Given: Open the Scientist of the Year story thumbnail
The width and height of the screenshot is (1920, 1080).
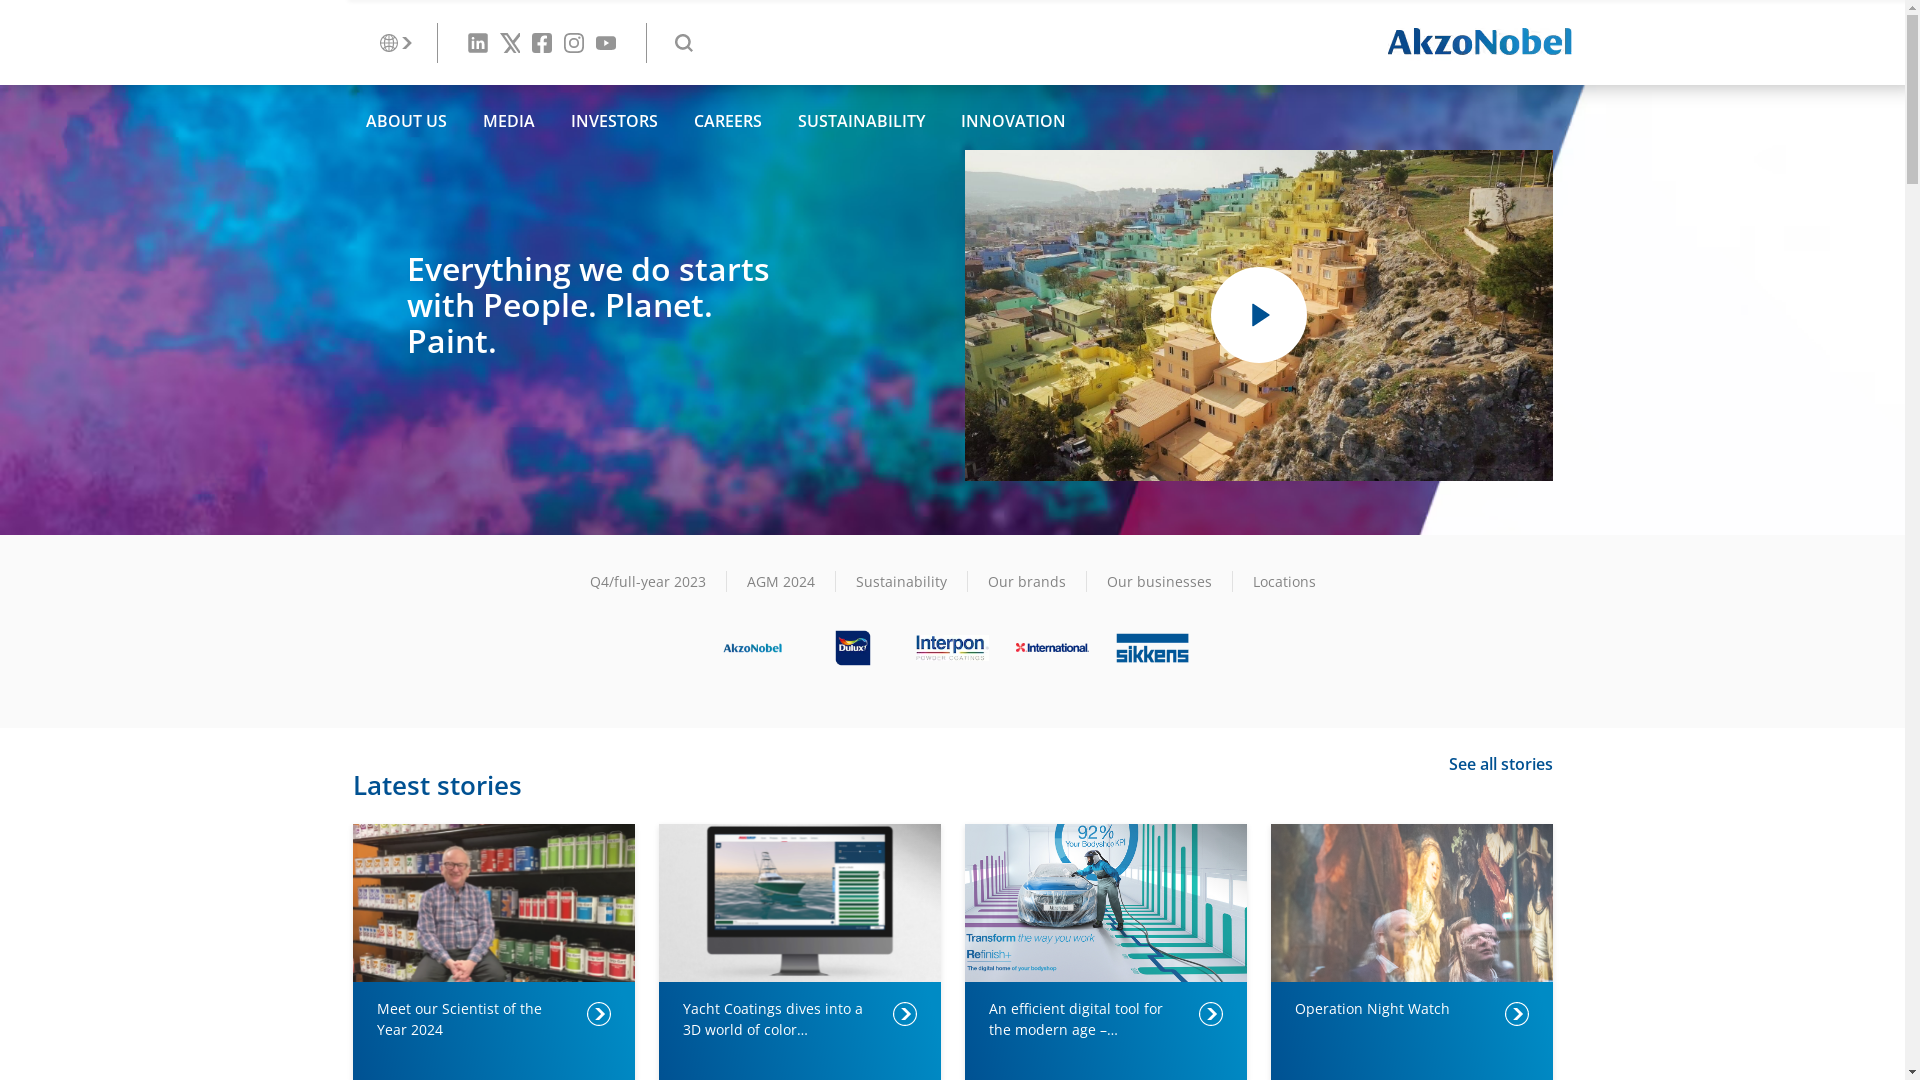Looking at the screenshot, I should [x=493, y=902].
